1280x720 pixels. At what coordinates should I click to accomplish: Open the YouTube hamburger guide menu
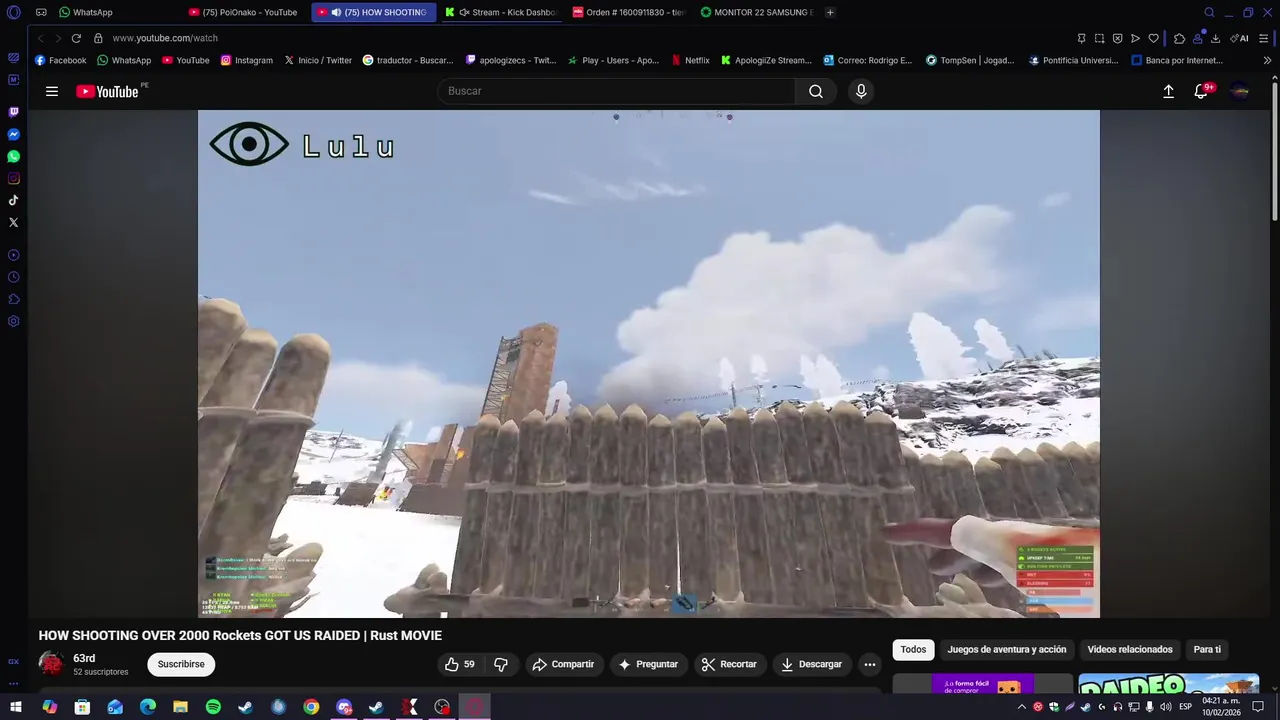pos(52,91)
